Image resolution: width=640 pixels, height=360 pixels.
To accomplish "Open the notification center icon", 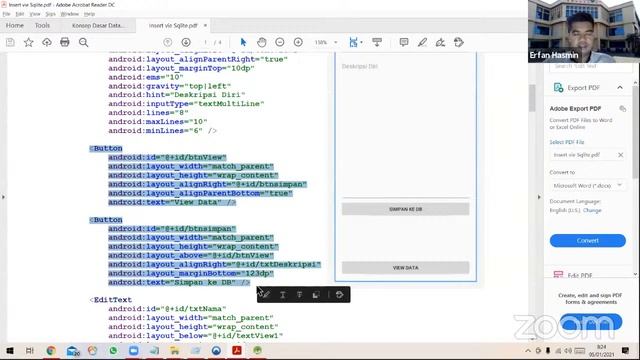I will click(x=625, y=351).
